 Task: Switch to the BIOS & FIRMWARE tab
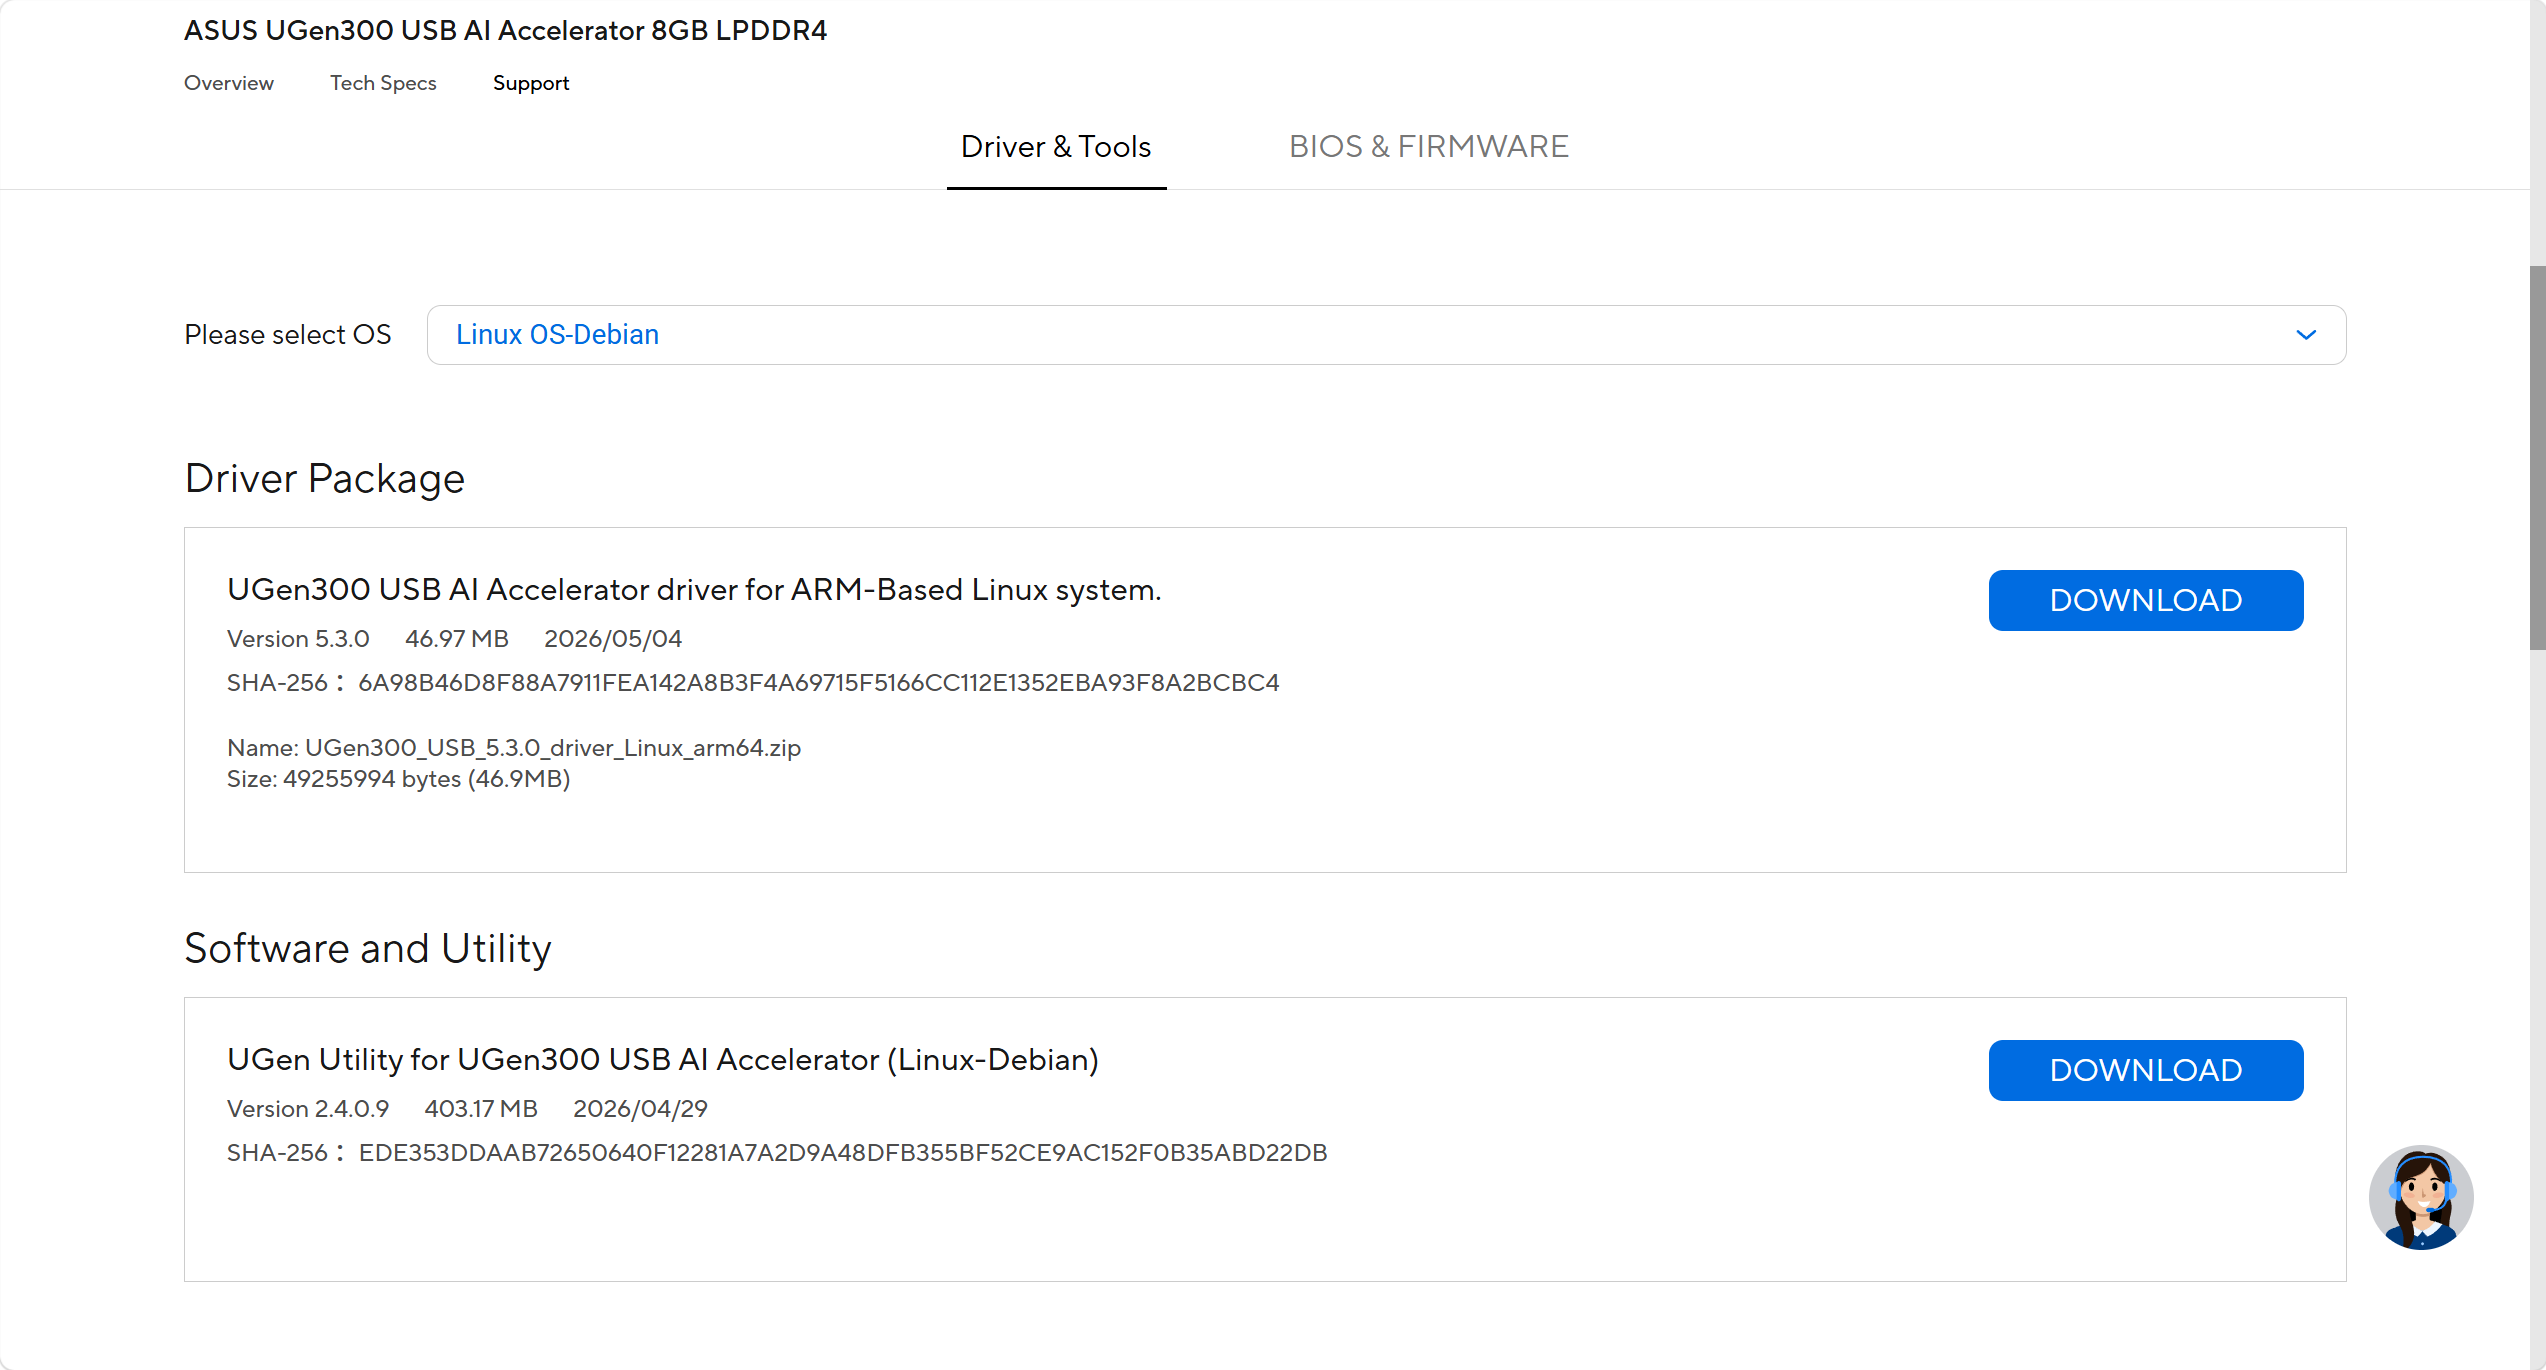1428,147
